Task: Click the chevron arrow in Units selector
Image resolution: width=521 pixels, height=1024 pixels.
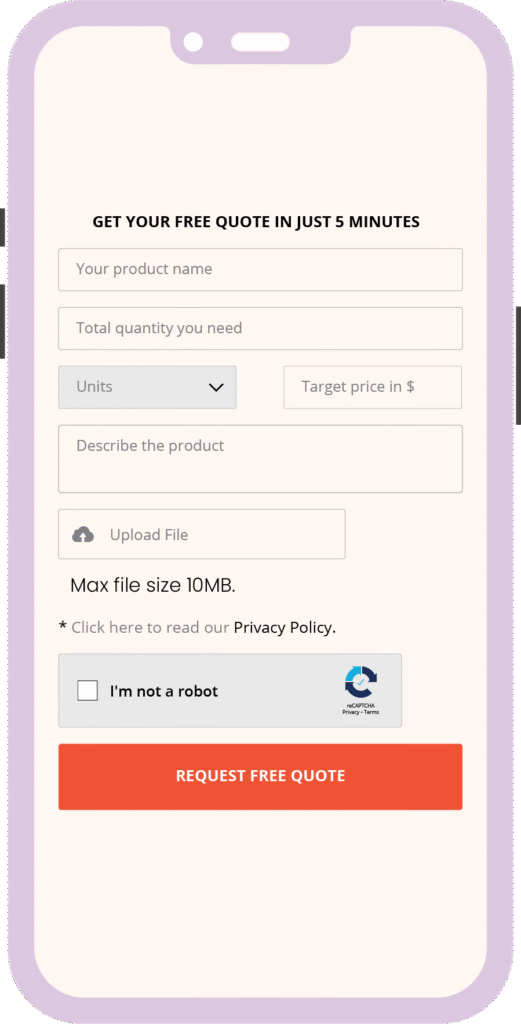Action: coord(216,387)
